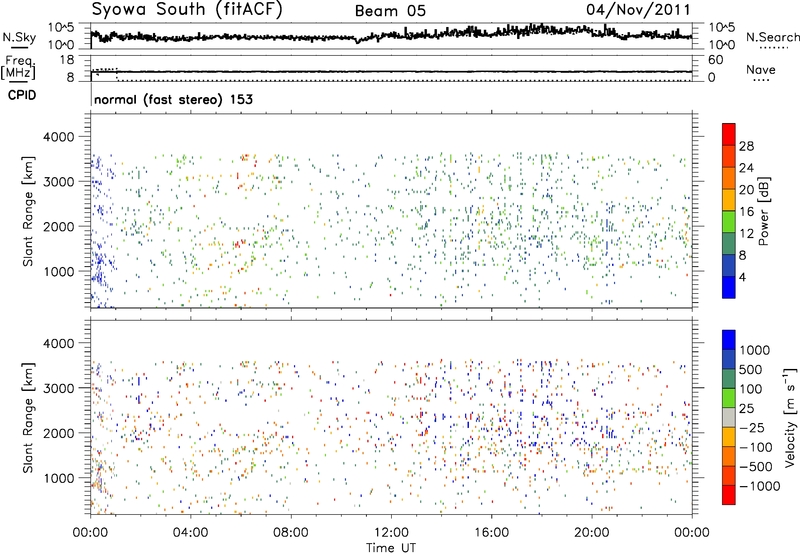Click the gray segment of Velocity colorbar
Image resolution: width=800 pixels, height=554 pixels.
(x=729, y=418)
